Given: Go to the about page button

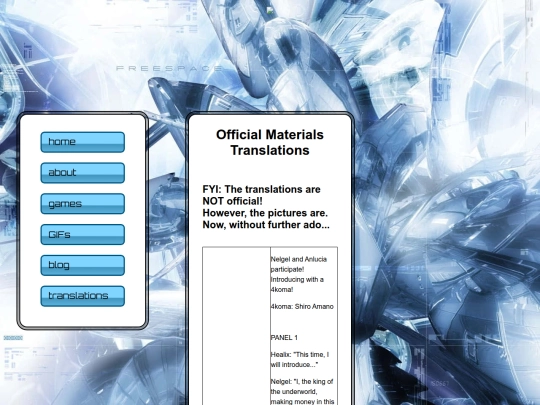Looking at the screenshot, I should pyautogui.click(x=83, y=173).
